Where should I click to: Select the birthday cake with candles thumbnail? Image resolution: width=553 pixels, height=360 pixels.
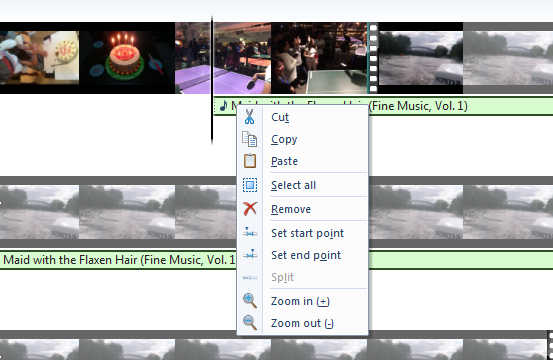pos(127,58)
